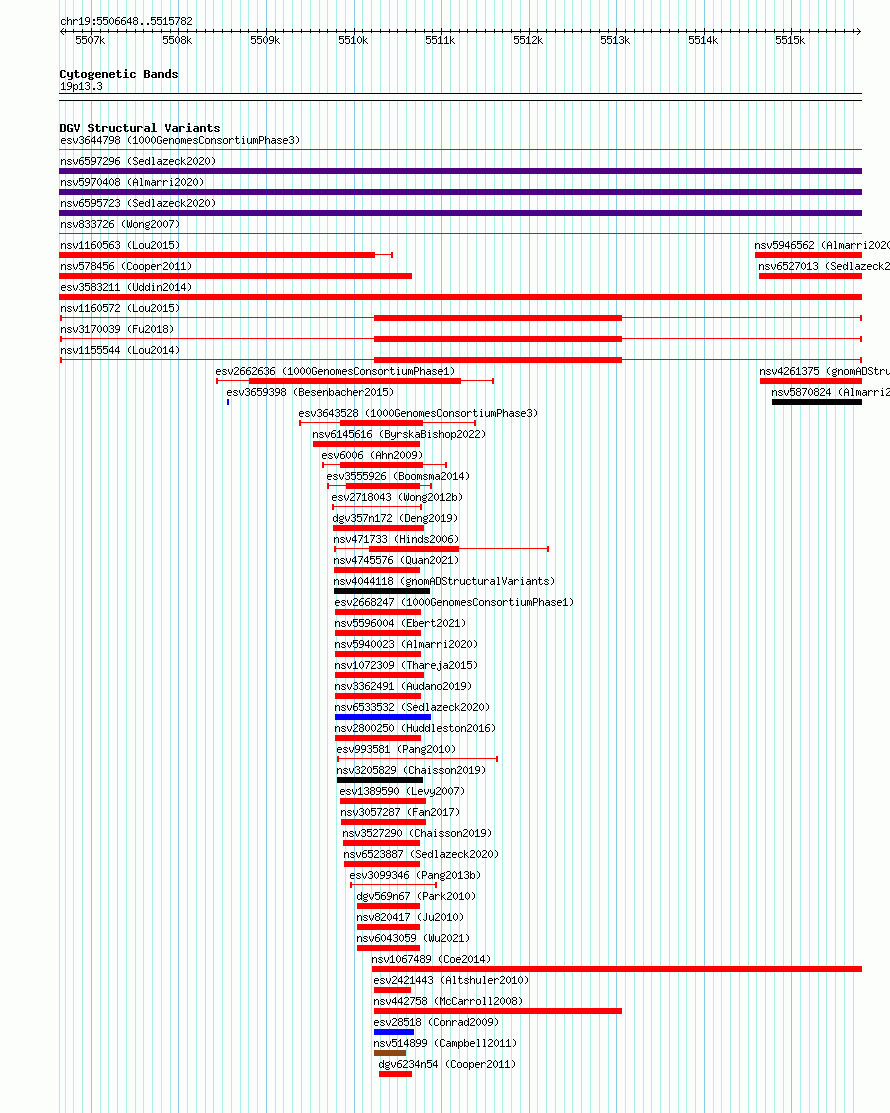Click the DGV Structural Variants track title
Screen dimensions: 890x1113
140,128
